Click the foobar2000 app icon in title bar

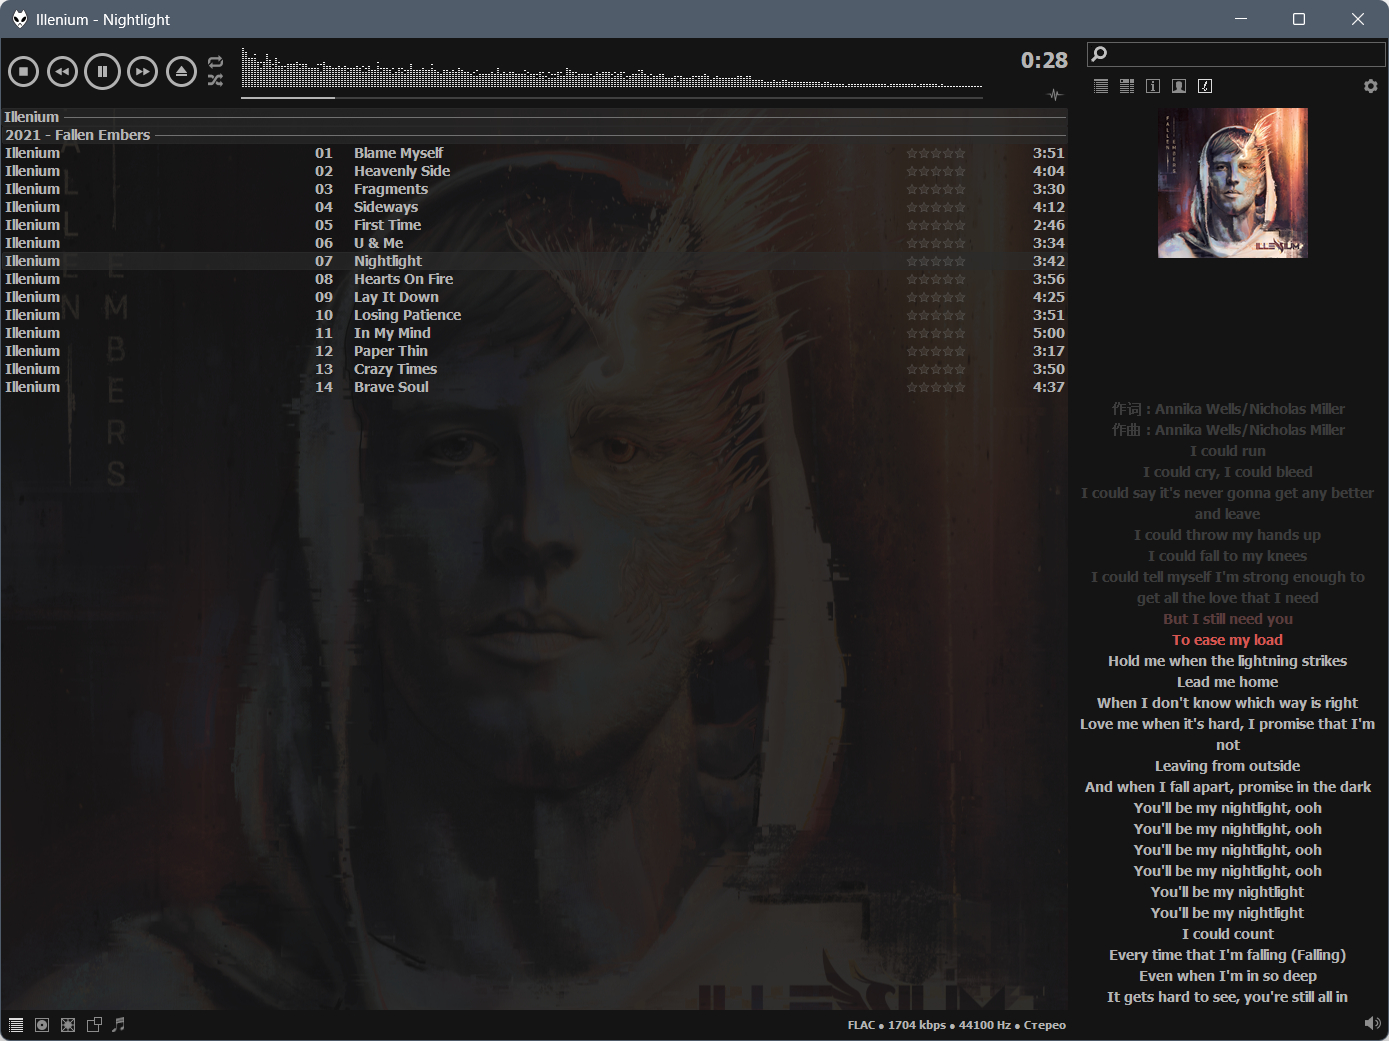click(19, 19)
